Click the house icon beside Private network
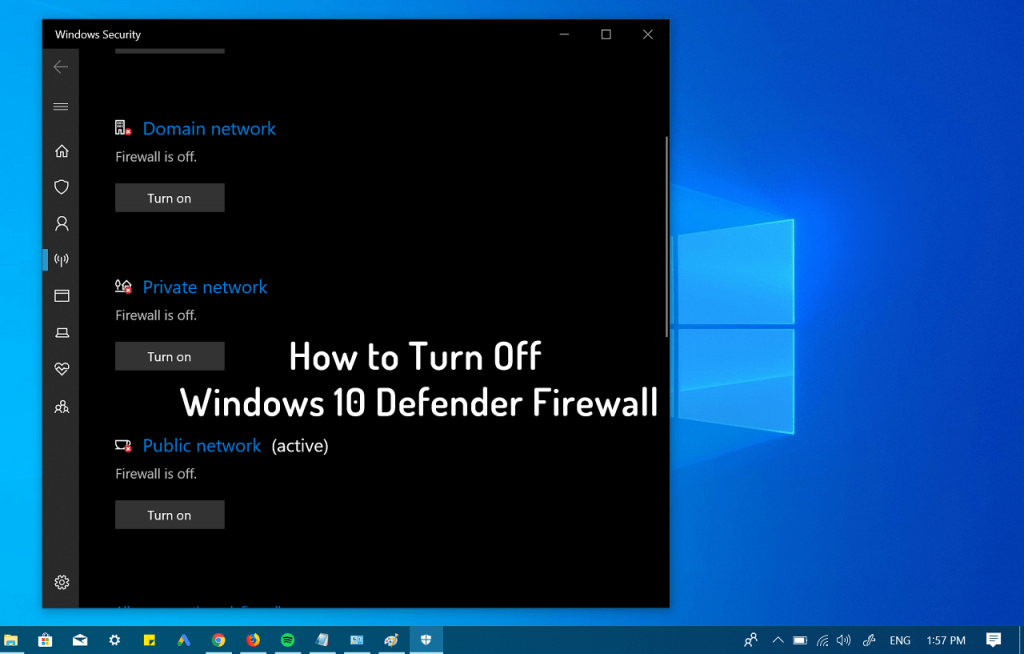Viewport: 1024px width, 654px height. 123,286
